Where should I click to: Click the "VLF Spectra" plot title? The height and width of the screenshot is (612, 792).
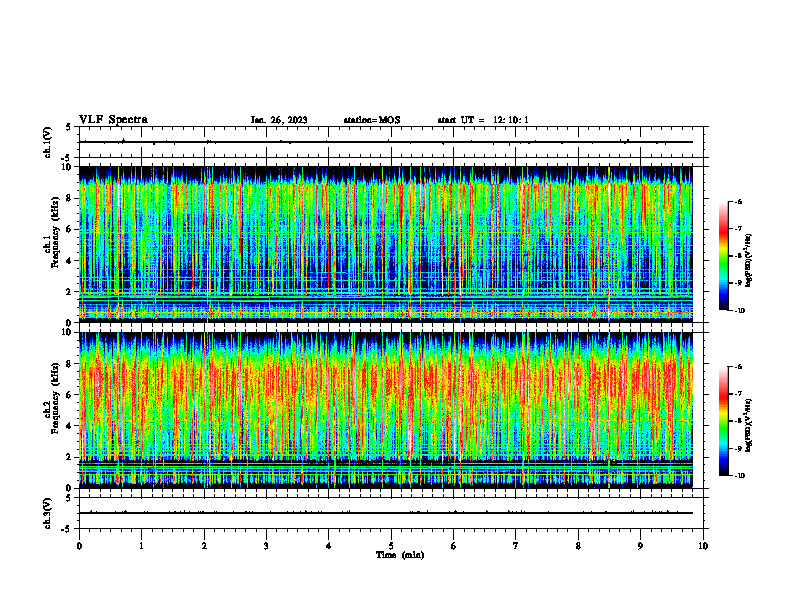click(x=114, y=120)
